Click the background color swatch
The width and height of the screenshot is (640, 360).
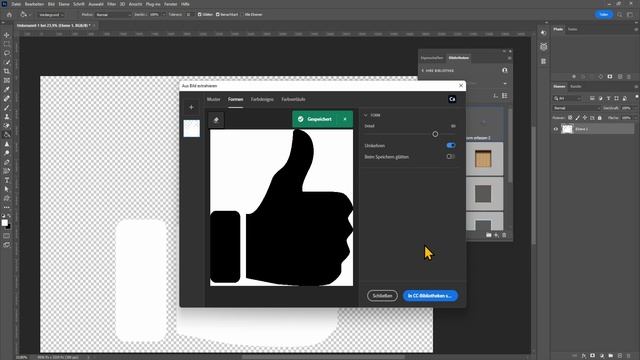click(x=9, y=226)
